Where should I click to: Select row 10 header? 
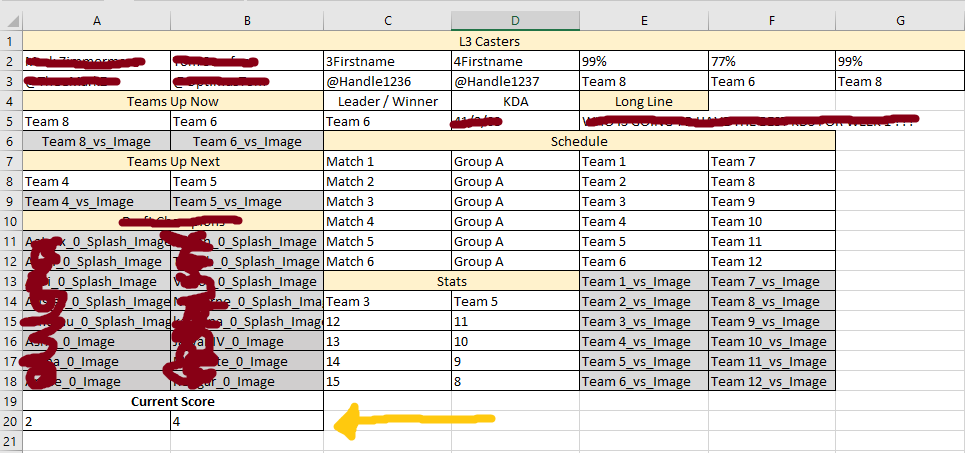(11, 221)
